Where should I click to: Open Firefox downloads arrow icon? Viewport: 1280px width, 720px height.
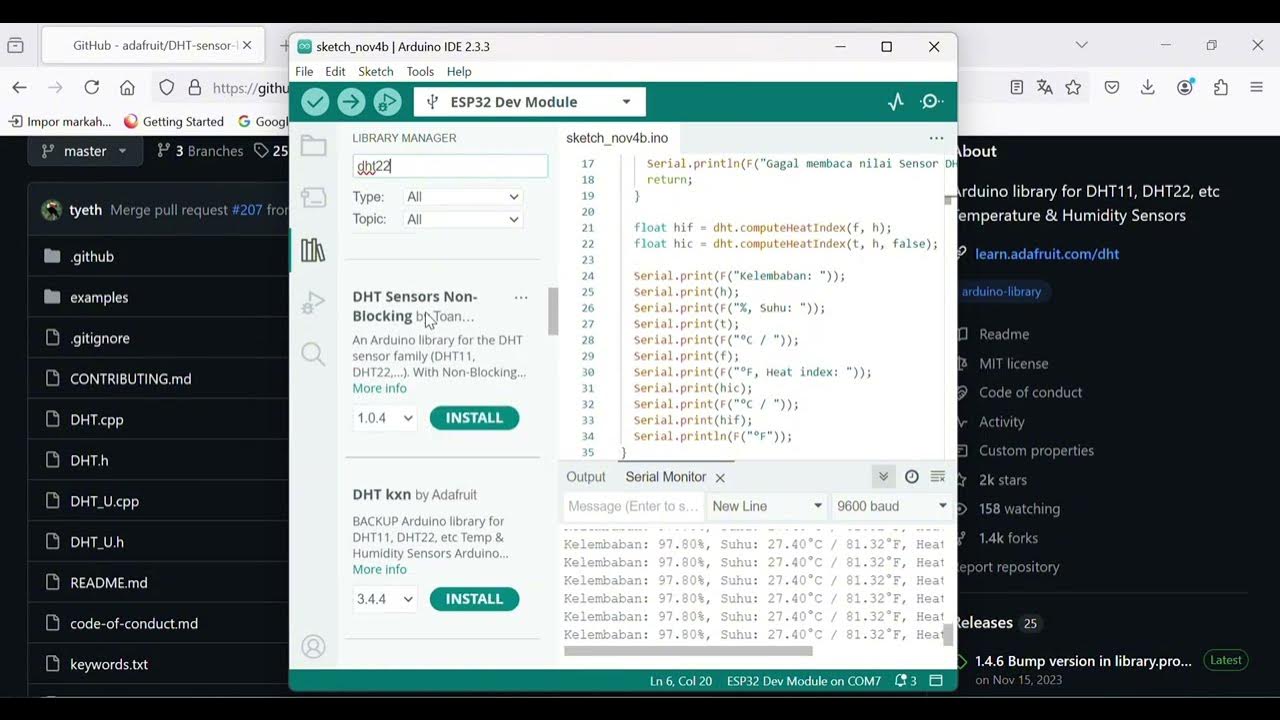click(x=1148, y=88)
